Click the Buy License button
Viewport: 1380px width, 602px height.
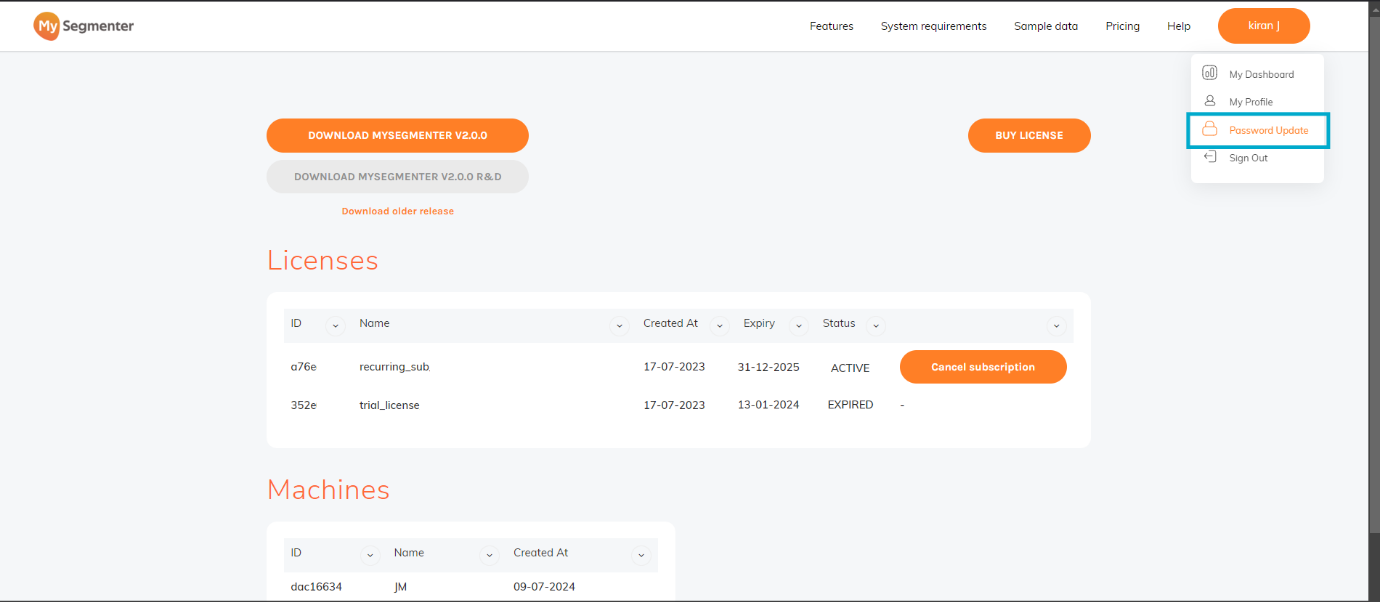[x=1028, y=135]
